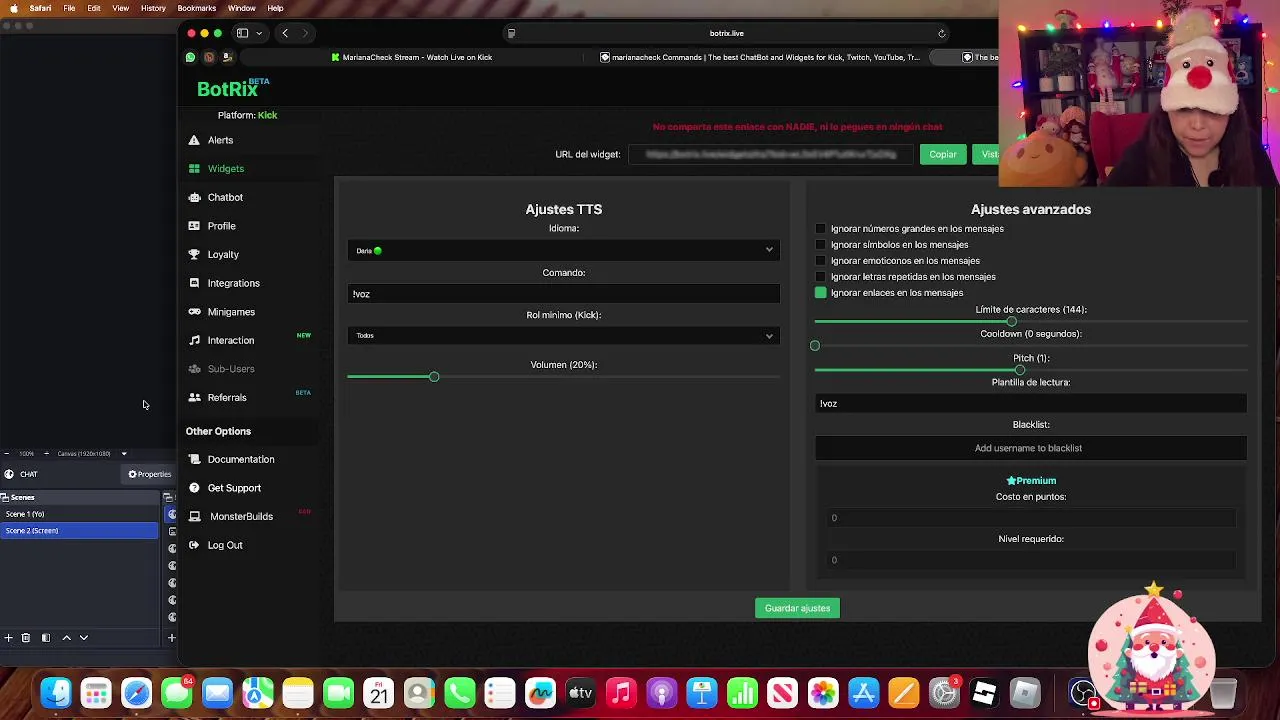
Task: Adjust the Pitch slider handle
Action: (1019, 370)
